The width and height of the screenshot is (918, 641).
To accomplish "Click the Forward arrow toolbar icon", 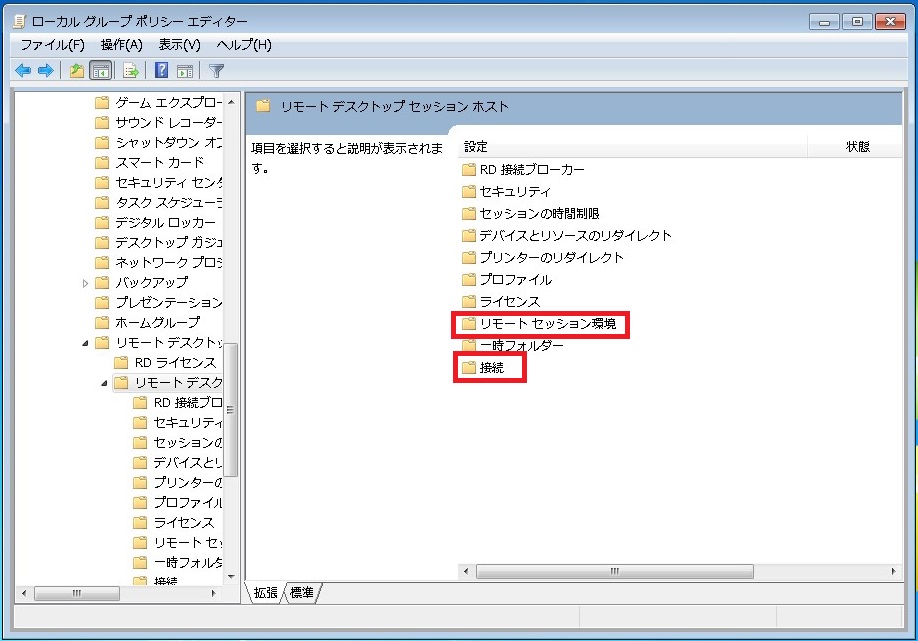I will click(45, 70).
